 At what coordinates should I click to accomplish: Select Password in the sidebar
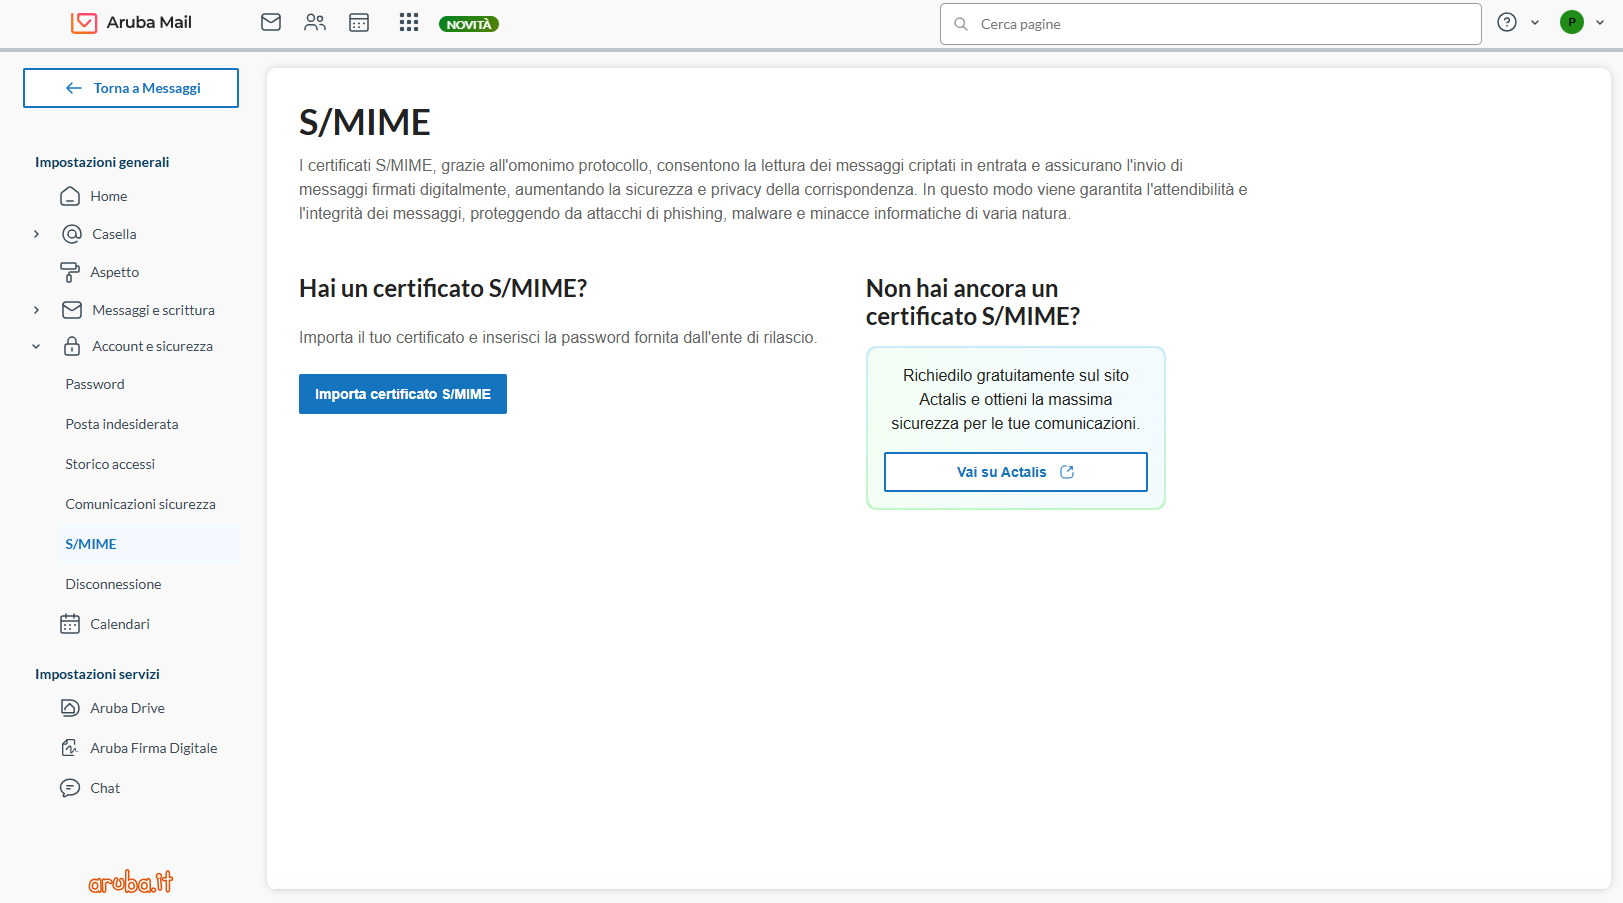coord(95,384)
